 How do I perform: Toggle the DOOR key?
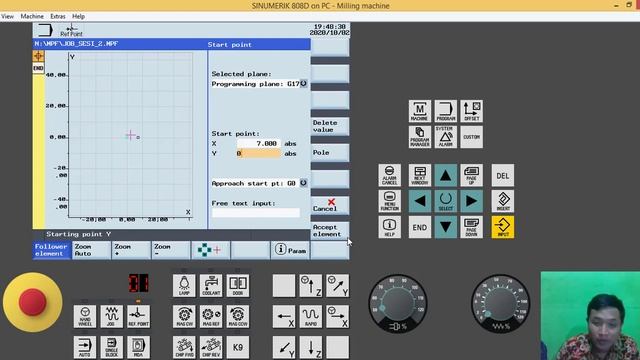(x=238, y=285)
